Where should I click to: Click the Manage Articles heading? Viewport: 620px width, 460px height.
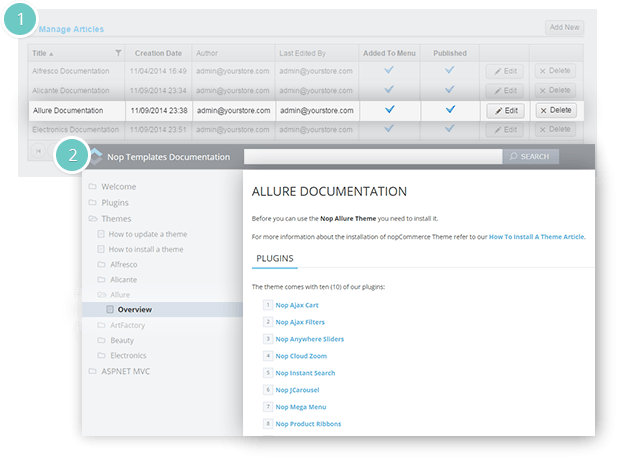click(x=71, y=29)
